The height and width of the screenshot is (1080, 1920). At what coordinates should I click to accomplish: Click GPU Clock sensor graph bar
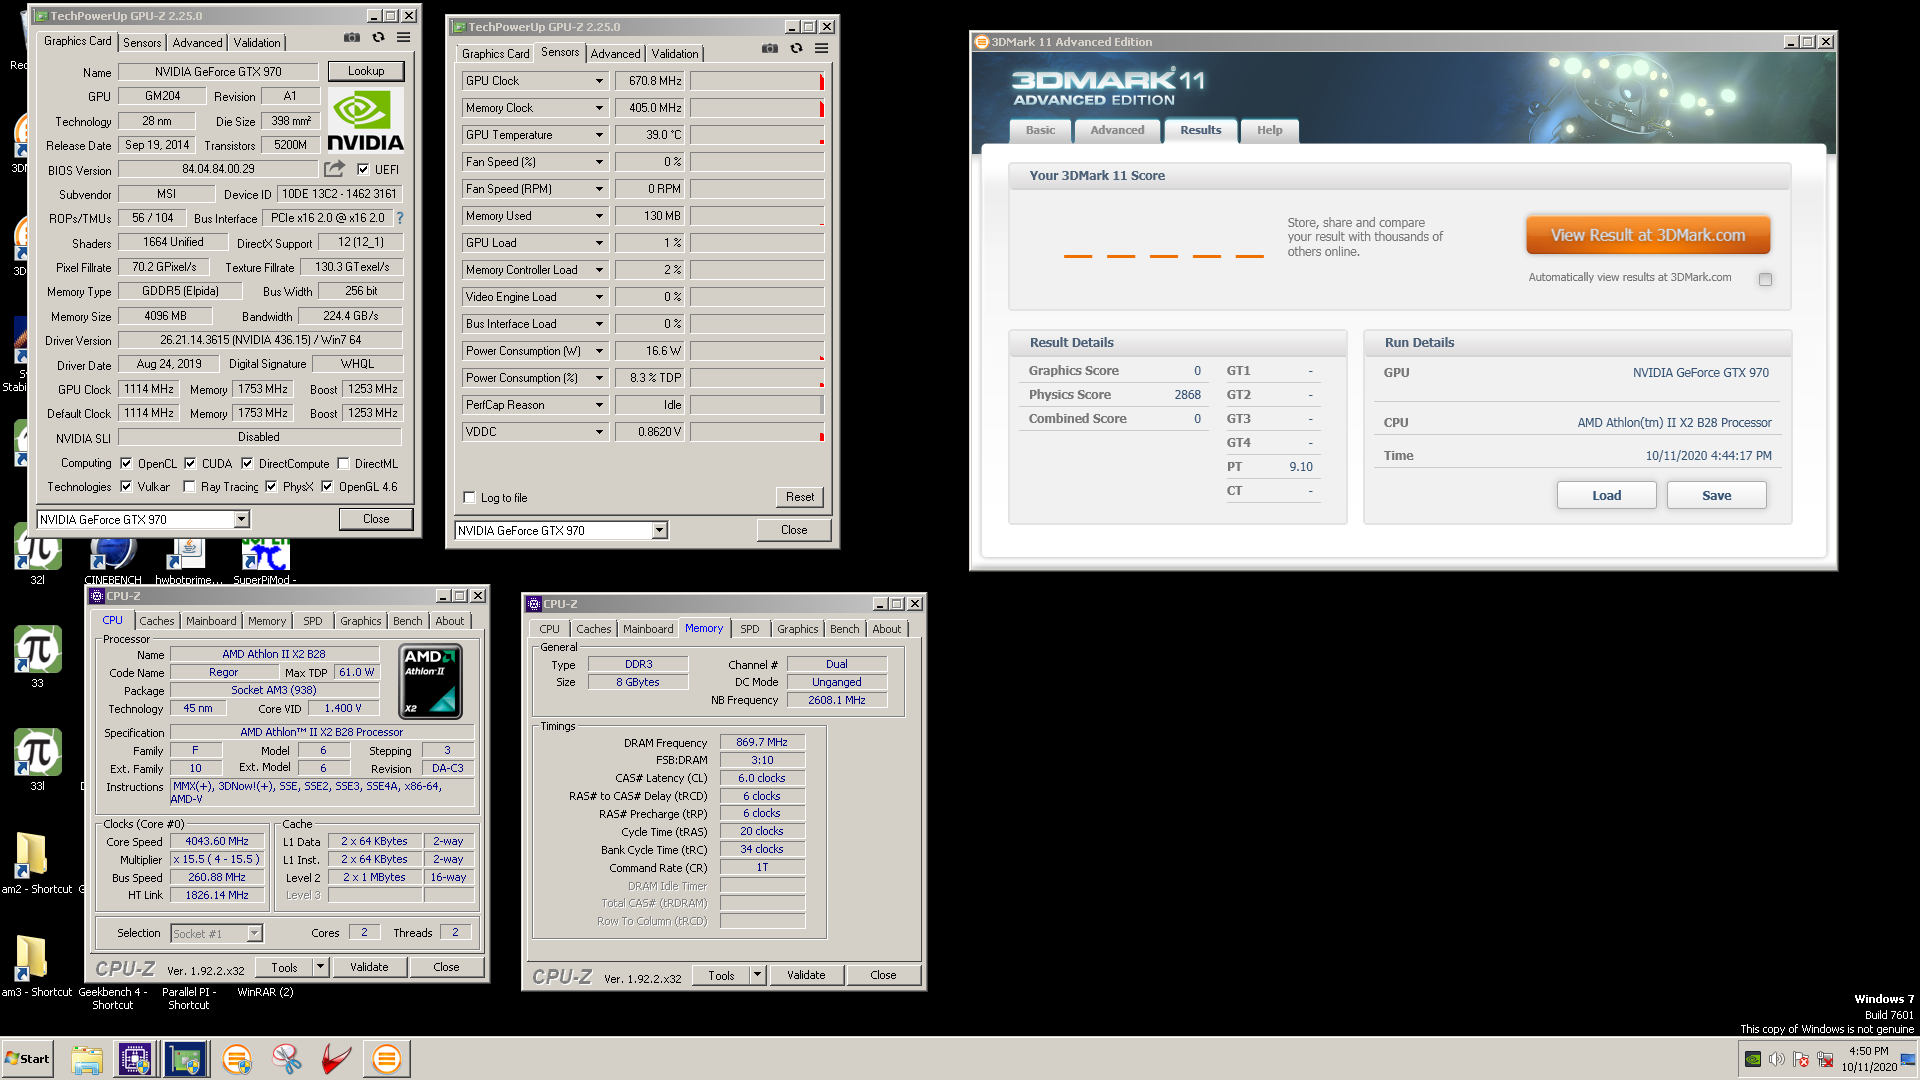(757, 81)
